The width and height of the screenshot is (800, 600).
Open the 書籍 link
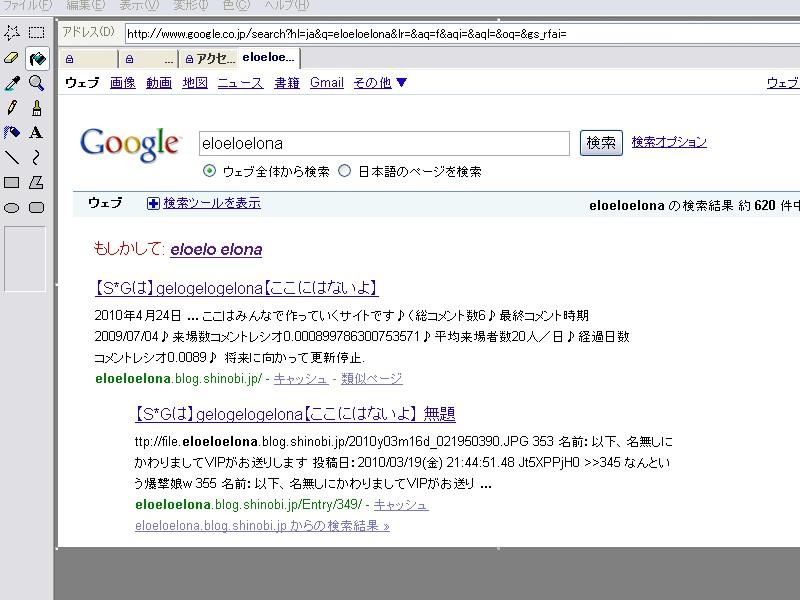coord(287,83)
